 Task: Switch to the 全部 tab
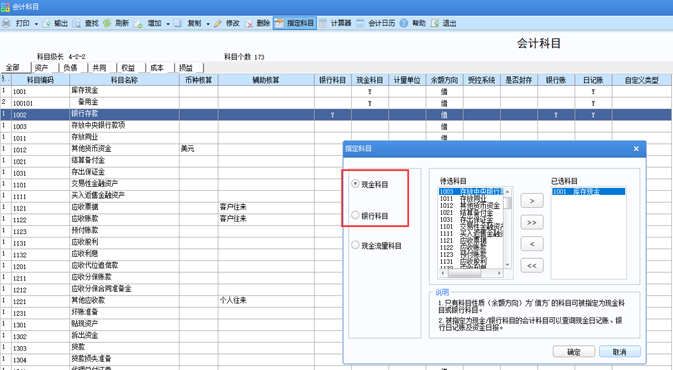[13, 67]
